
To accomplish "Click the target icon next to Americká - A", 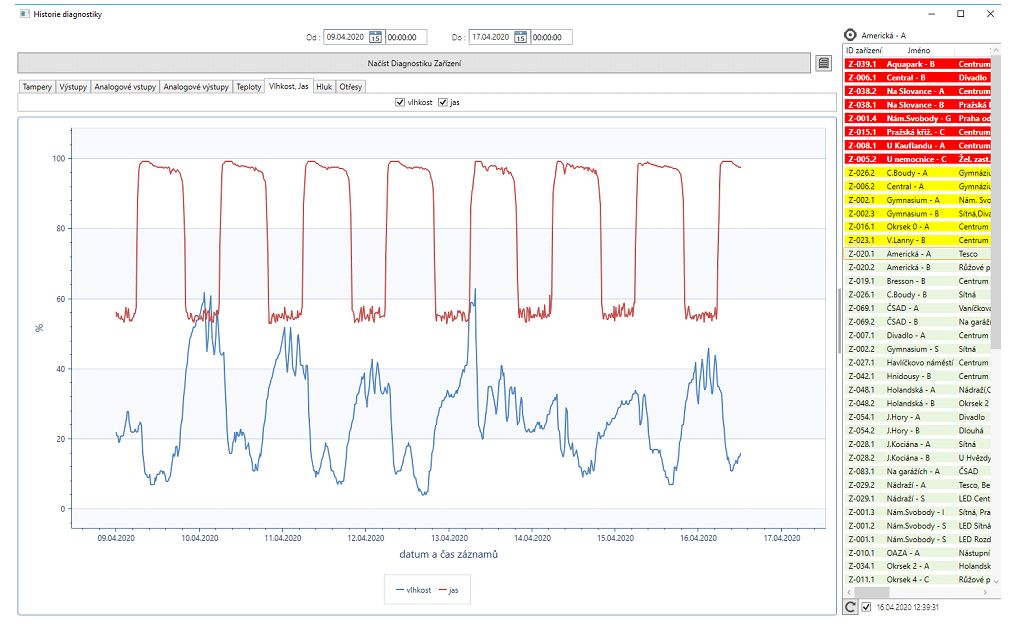I will [851, 34].
